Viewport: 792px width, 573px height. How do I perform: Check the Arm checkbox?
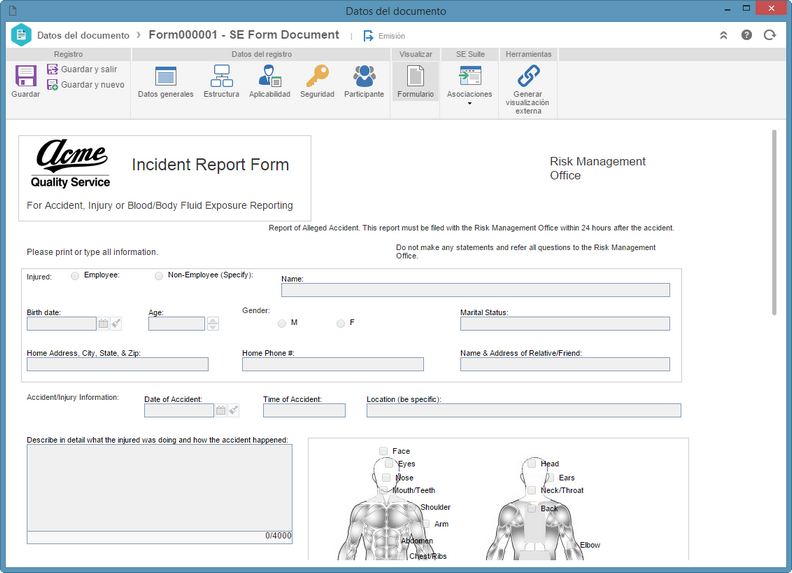(425, 524)
